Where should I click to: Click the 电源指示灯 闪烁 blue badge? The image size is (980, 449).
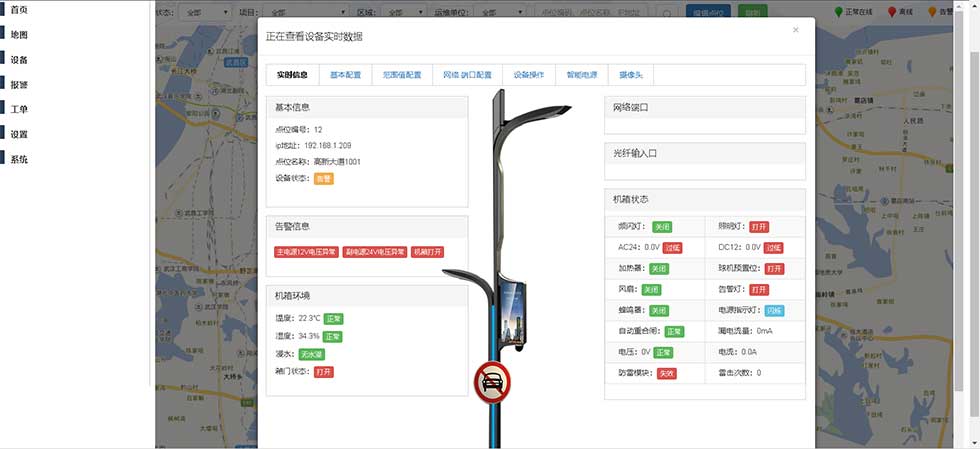[x=775, y=311]
